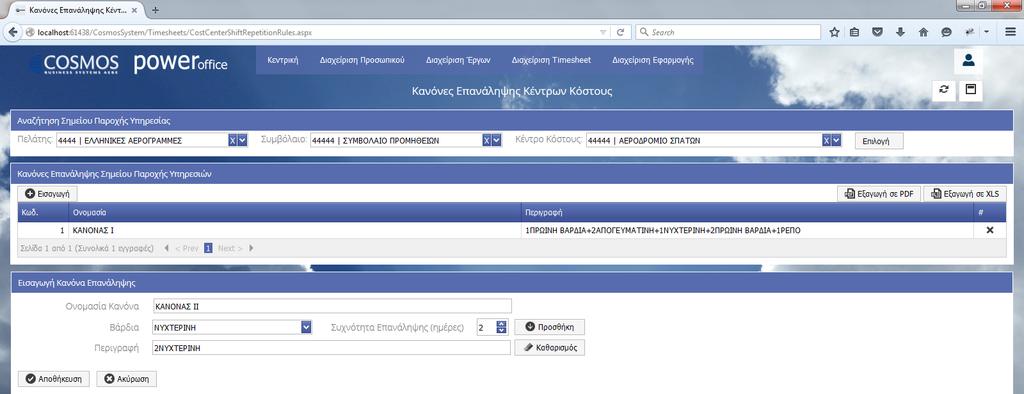Image resolution: width=1024 pixels, height=394 pixels.
Task: Open the chat bubble toolbar icon
Action: 946,32
